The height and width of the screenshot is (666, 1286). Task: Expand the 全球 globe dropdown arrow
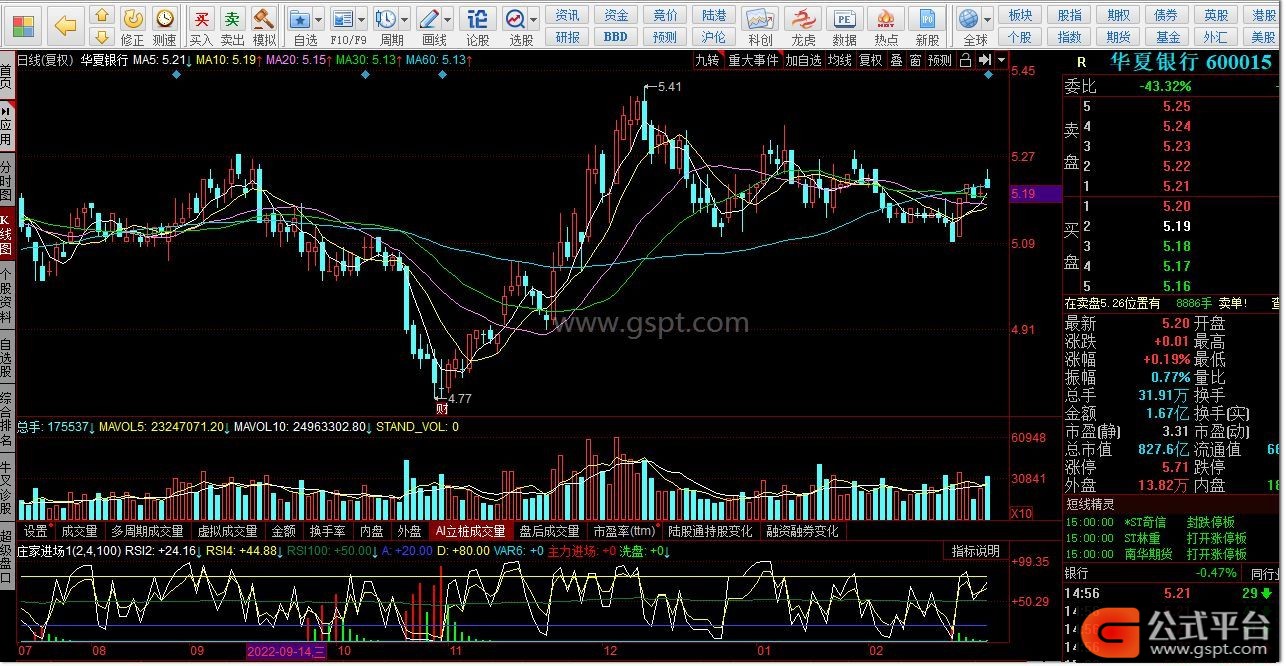click(x=990, y=20)
